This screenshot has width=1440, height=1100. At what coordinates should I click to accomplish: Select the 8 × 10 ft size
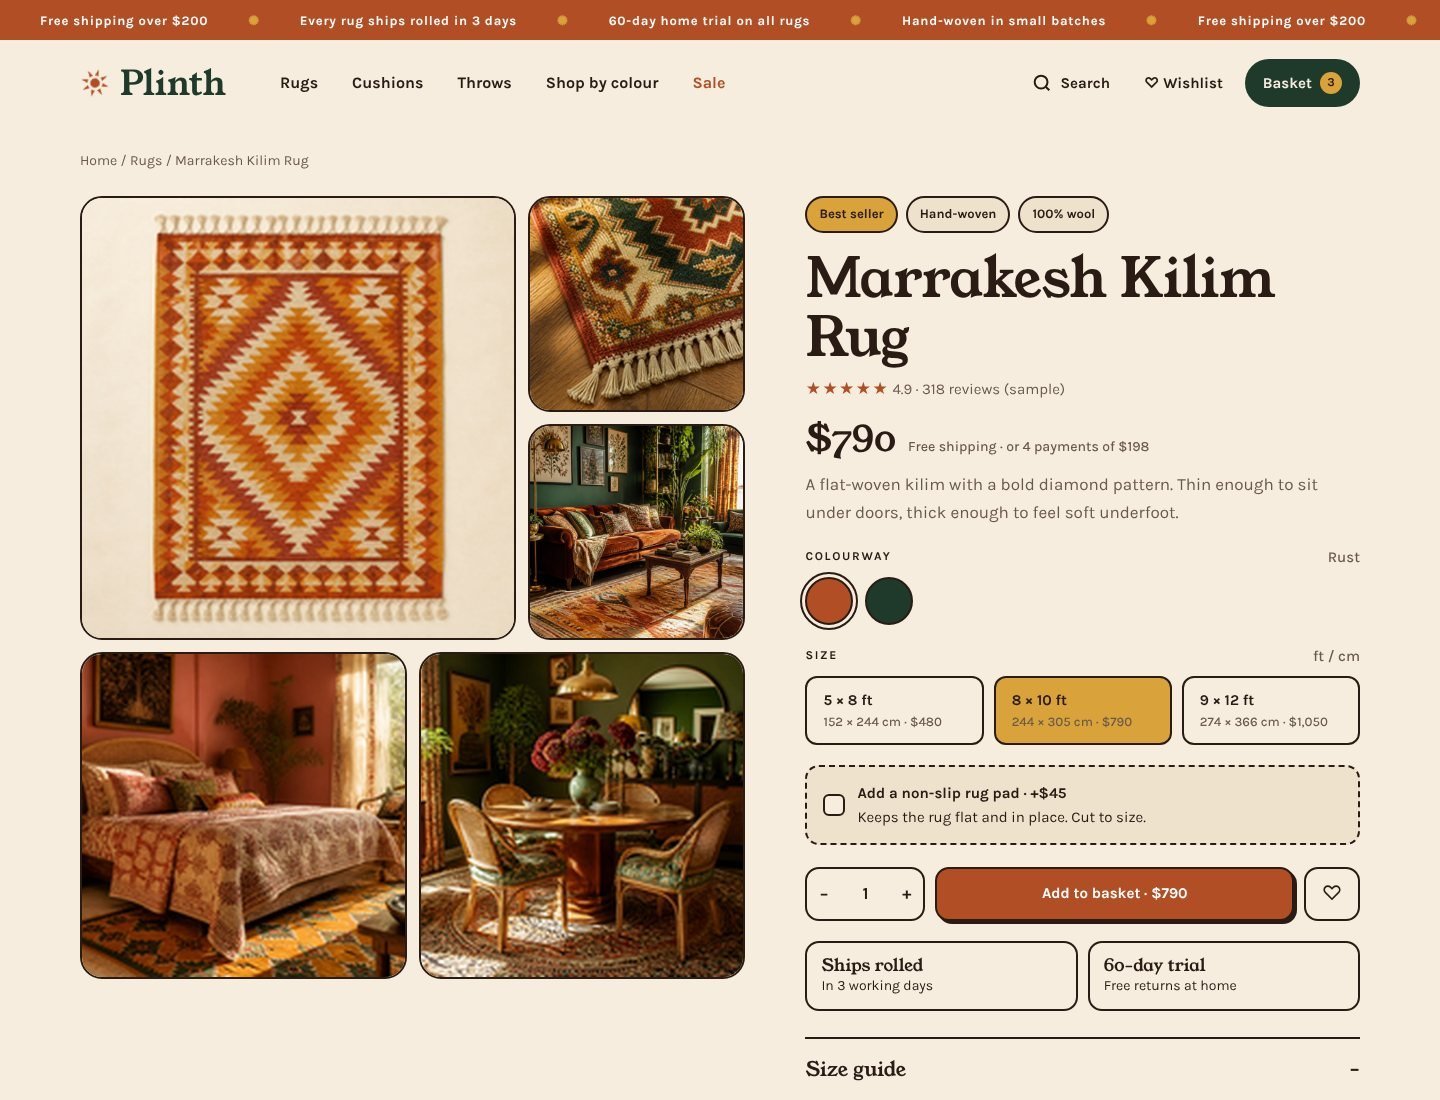click(x=1082, y=710)
